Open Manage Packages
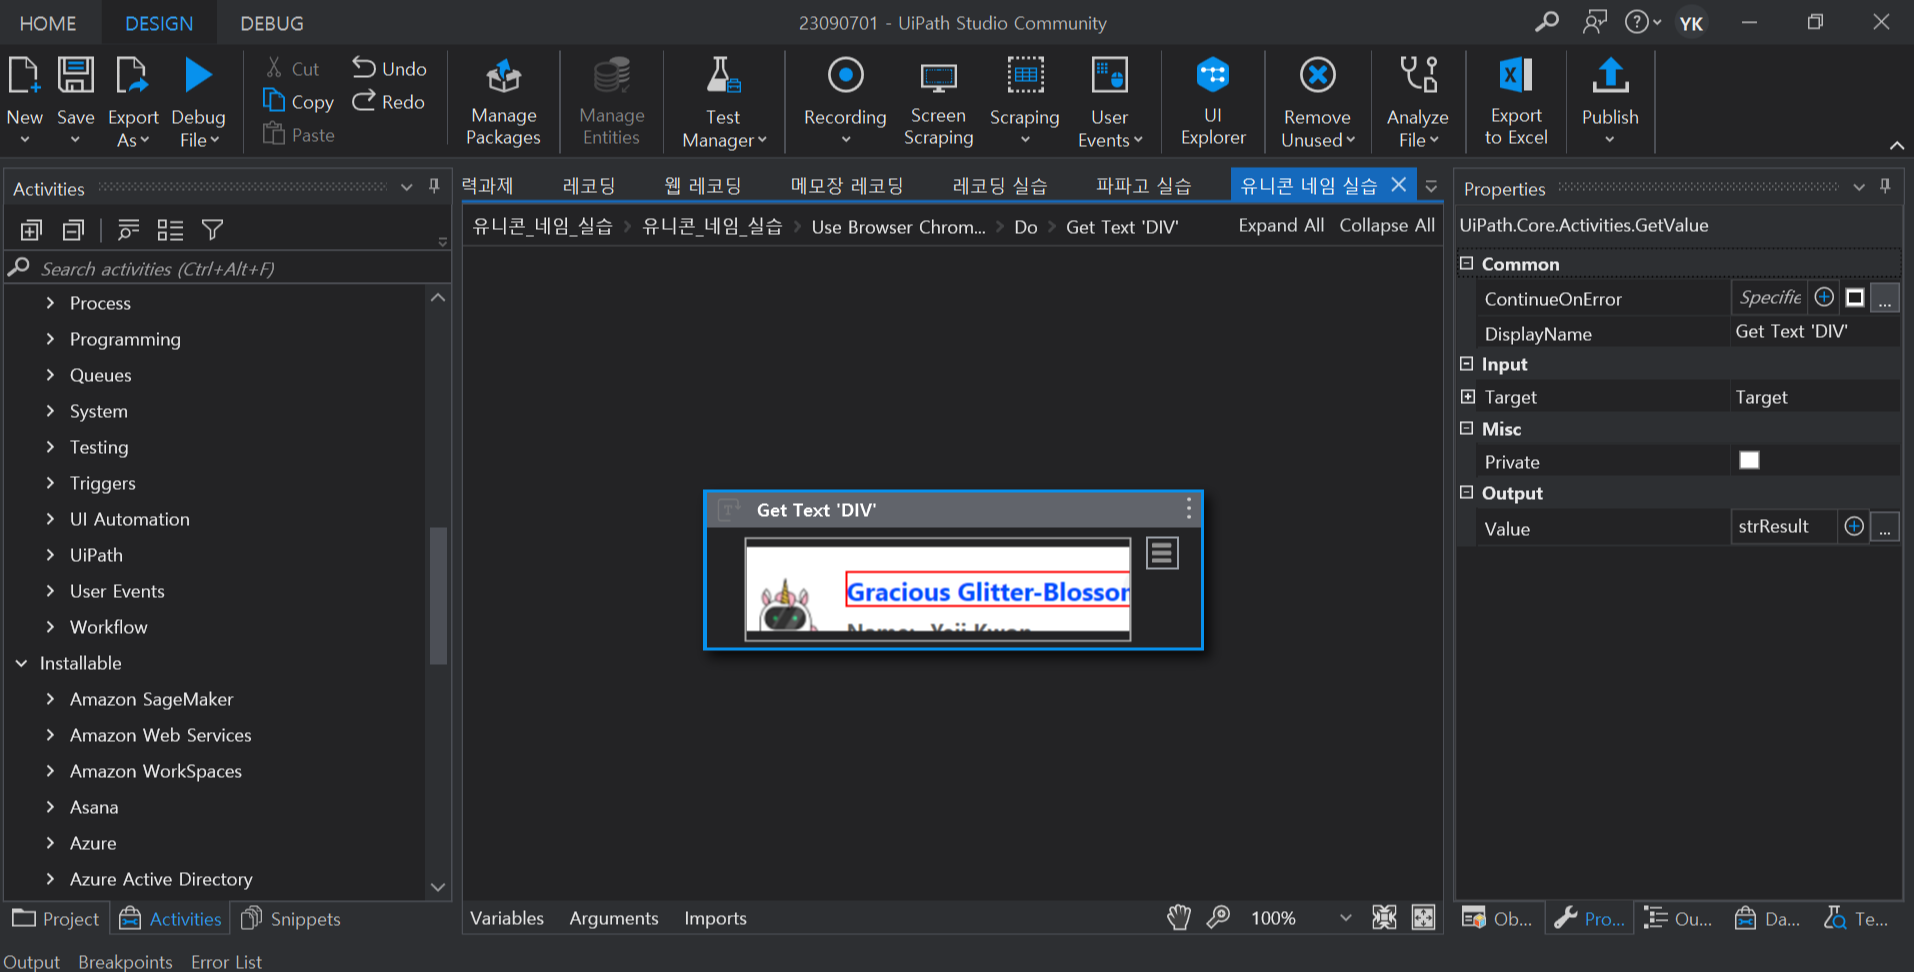 point(503,102)
